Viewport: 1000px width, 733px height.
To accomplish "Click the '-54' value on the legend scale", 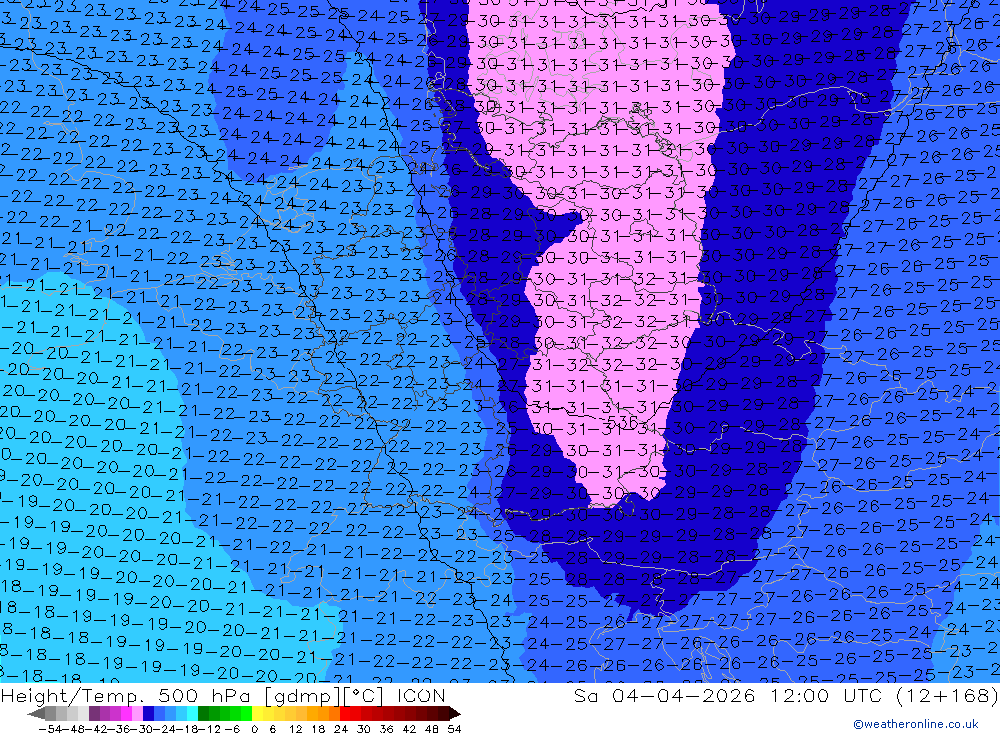I will tap(50, 729).
